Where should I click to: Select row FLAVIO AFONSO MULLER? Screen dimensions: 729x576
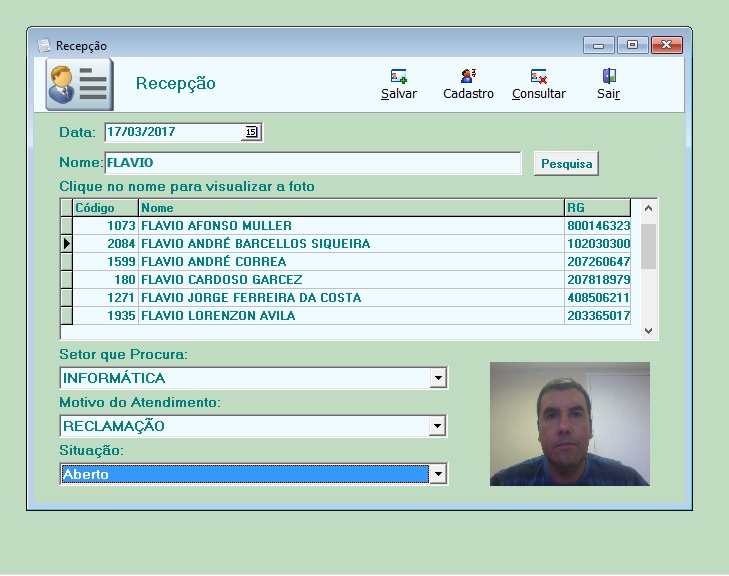tap(217, 226)
